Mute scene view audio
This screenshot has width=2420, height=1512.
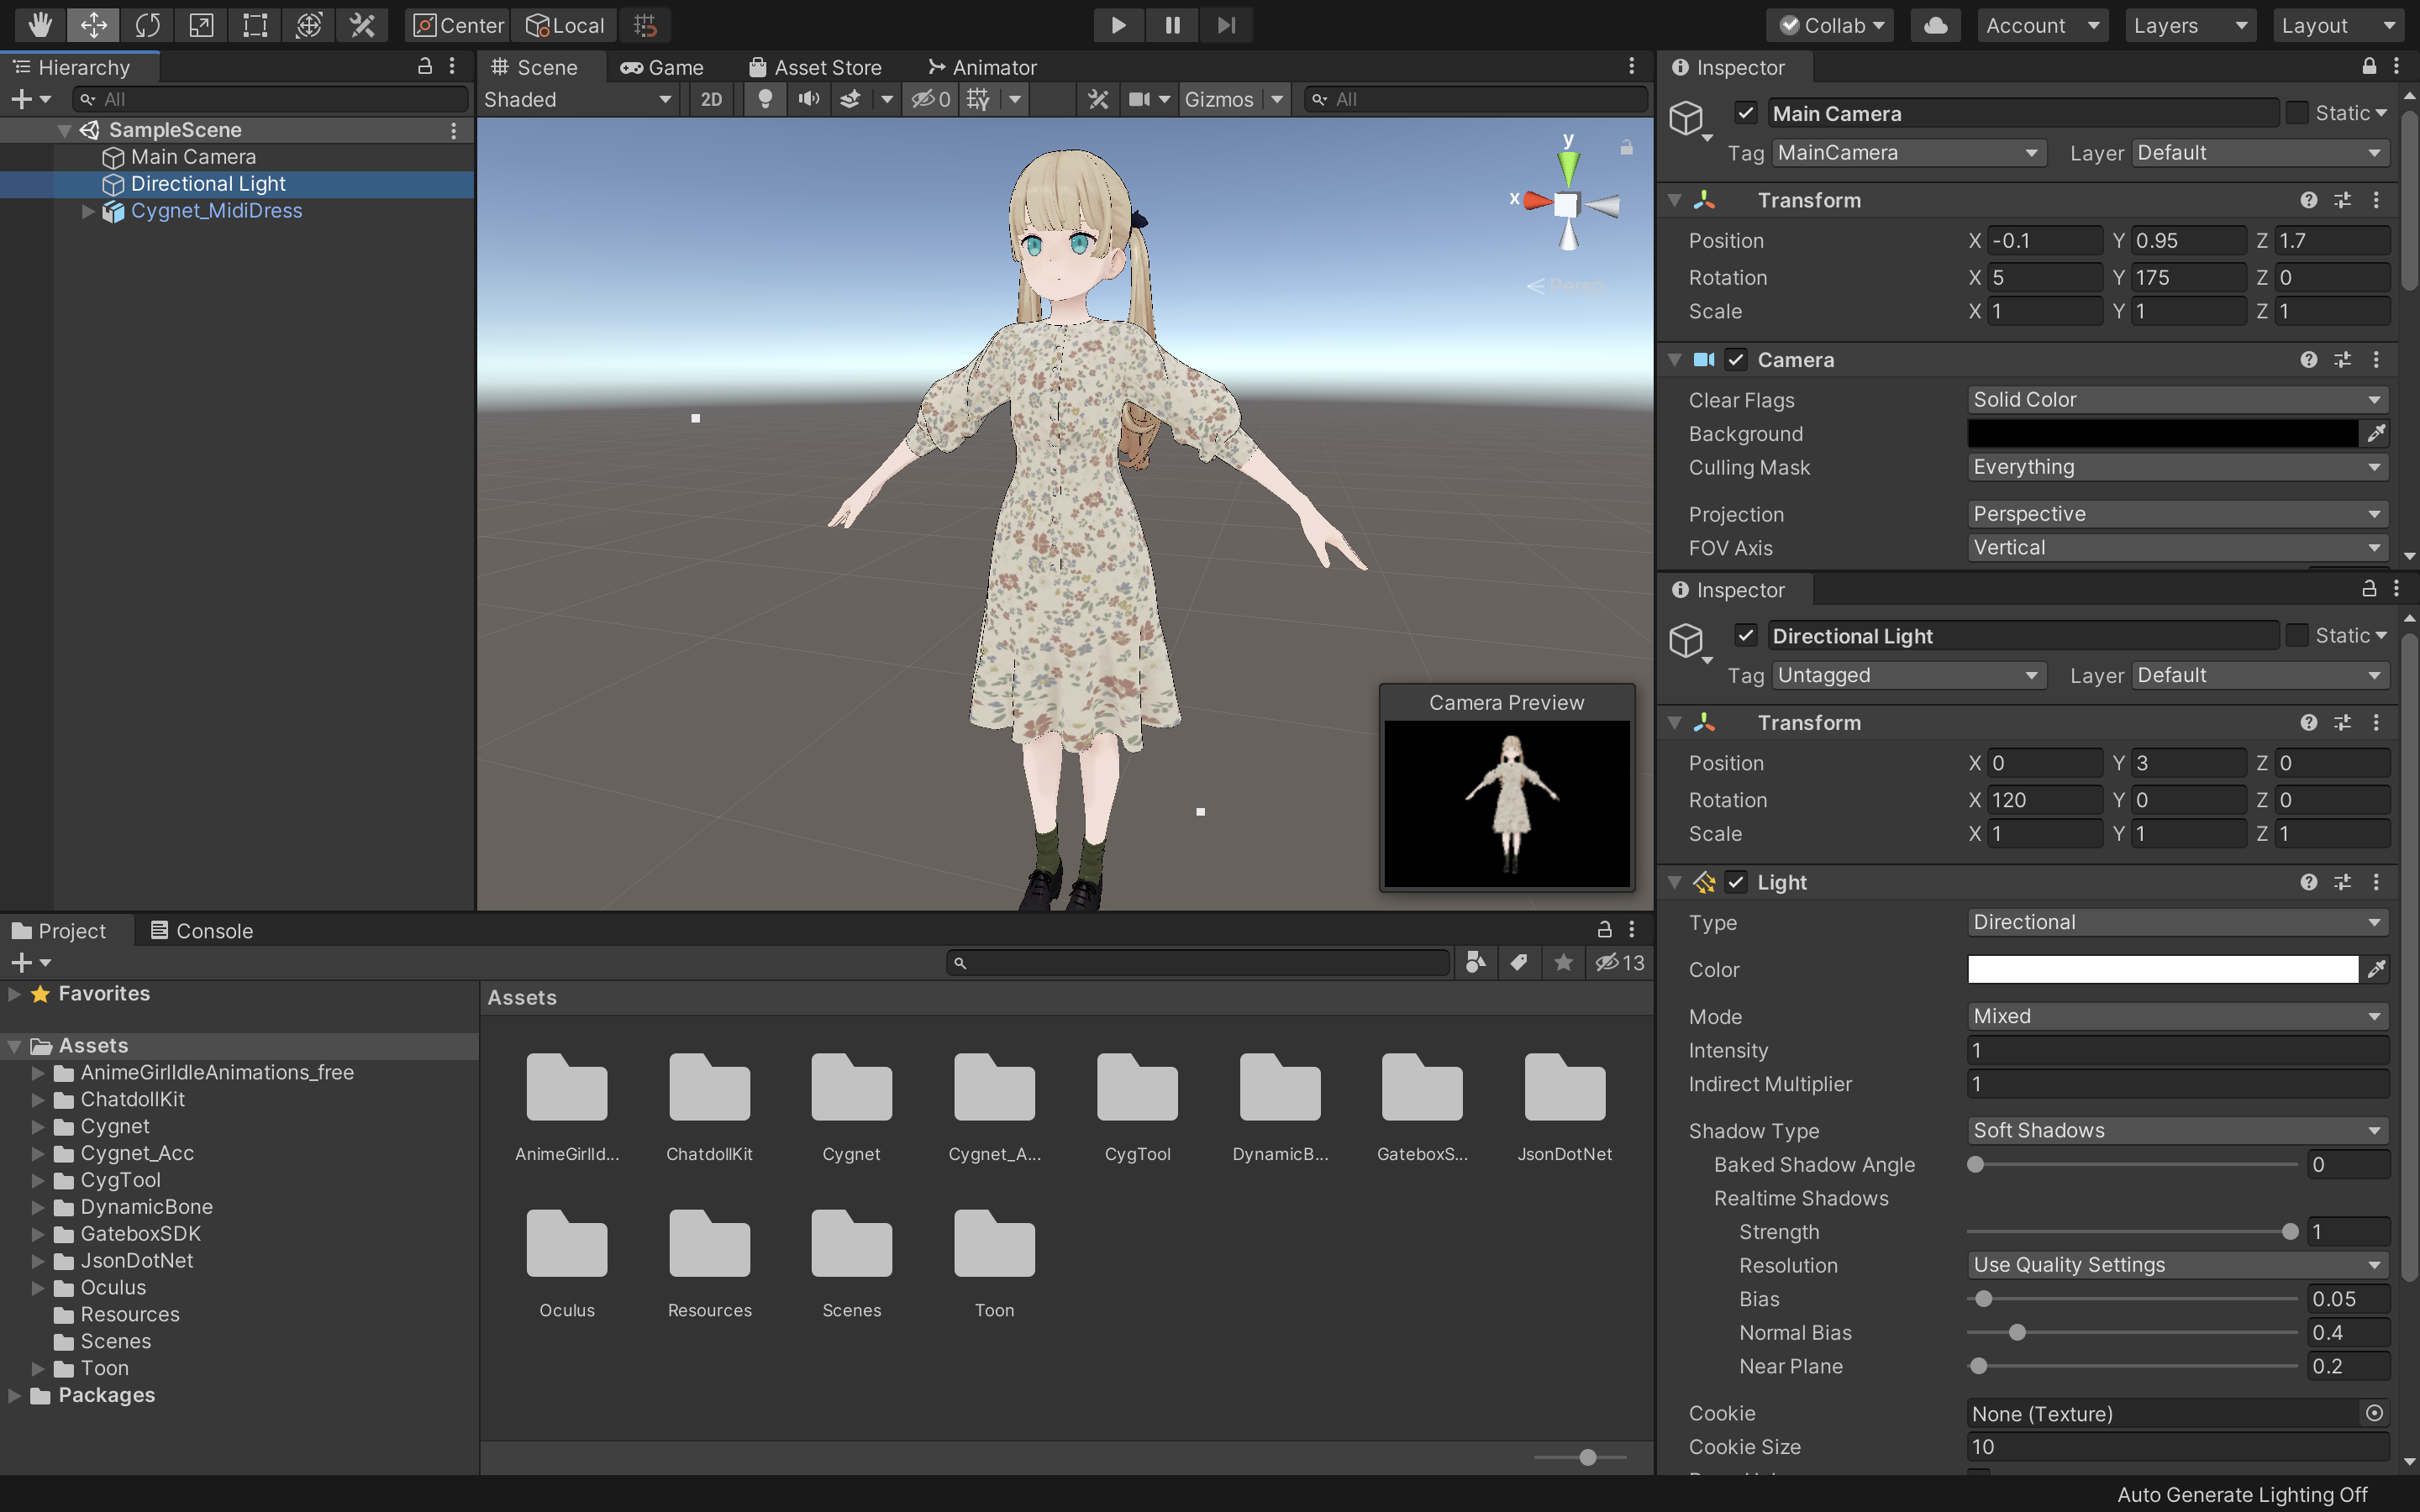pyautogui.click(x=808, y=99)
